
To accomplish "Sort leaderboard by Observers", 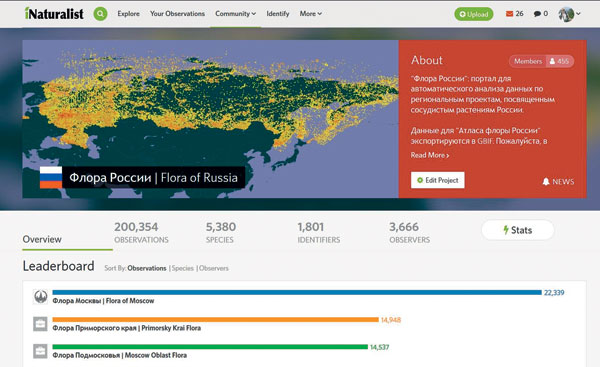I will pyautogui.click(x=214, y=268).
